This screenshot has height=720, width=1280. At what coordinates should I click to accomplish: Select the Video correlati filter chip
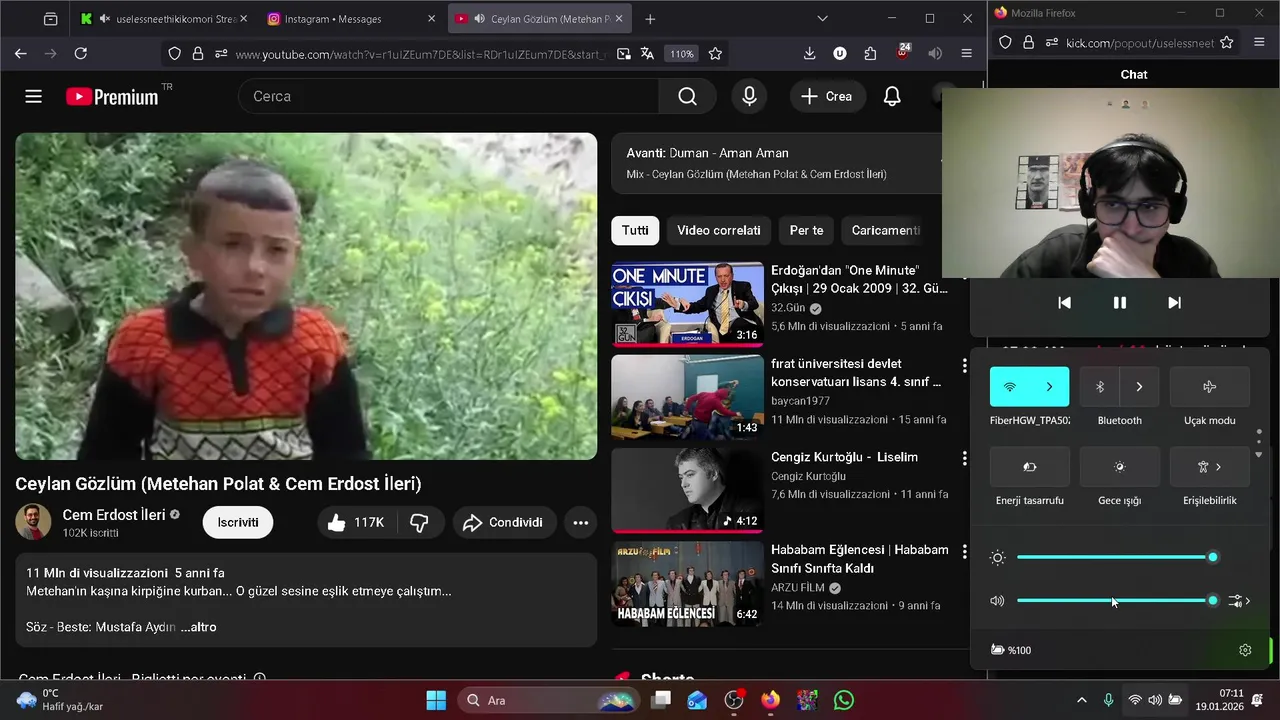[x=719, y=230]
